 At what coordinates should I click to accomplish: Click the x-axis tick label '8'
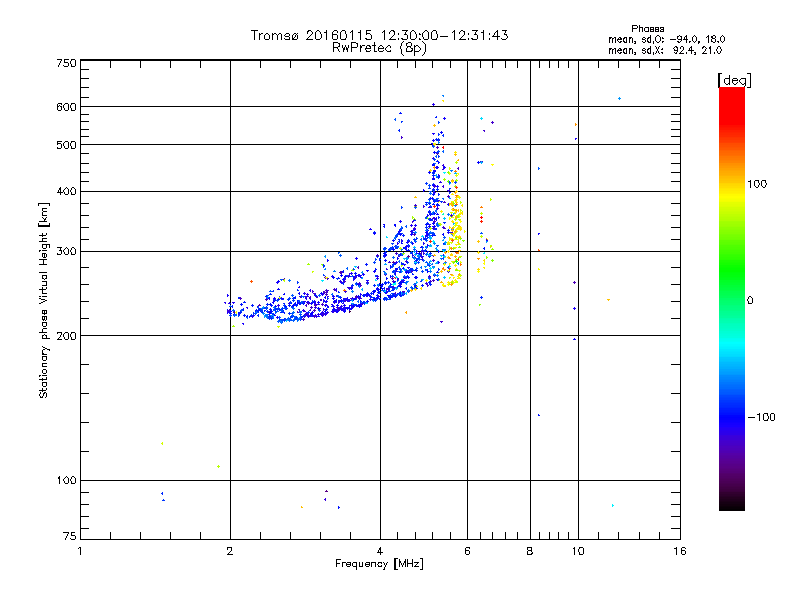point(530,551)
